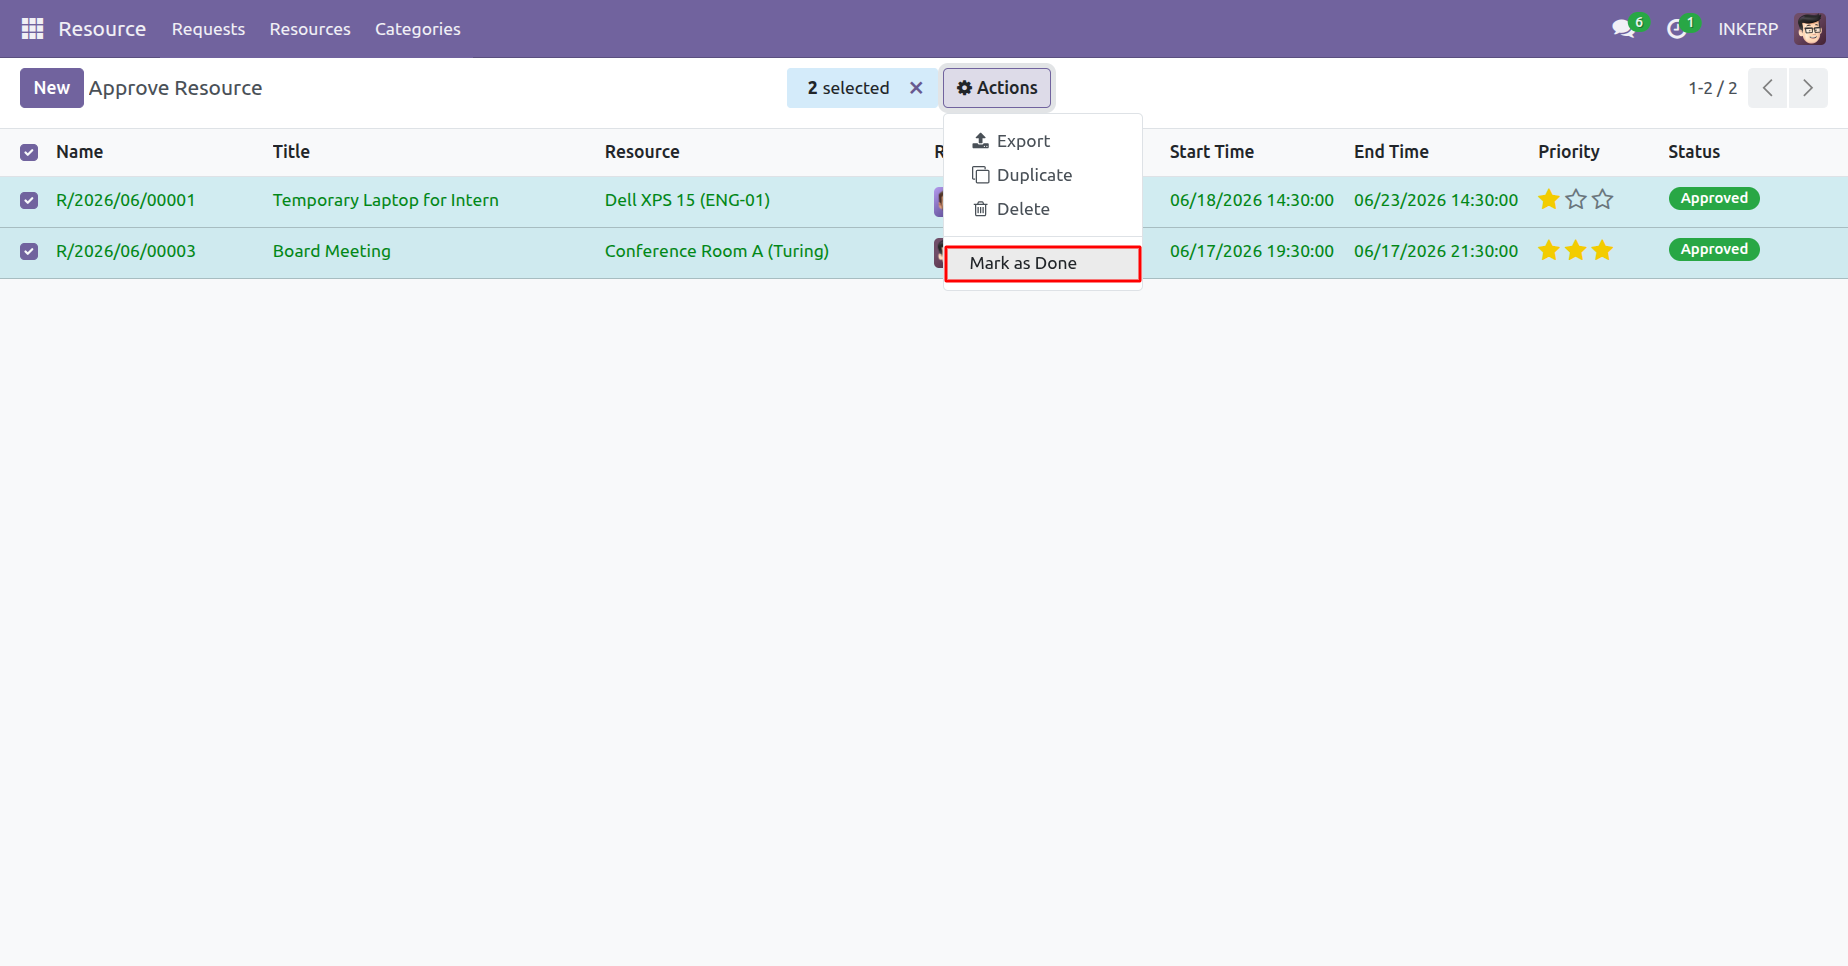Click third star of Board Meeting row
Image resolution: width=1848 pixels, height=966 pixels.
pyautogui.click(x=1603, y=251)
